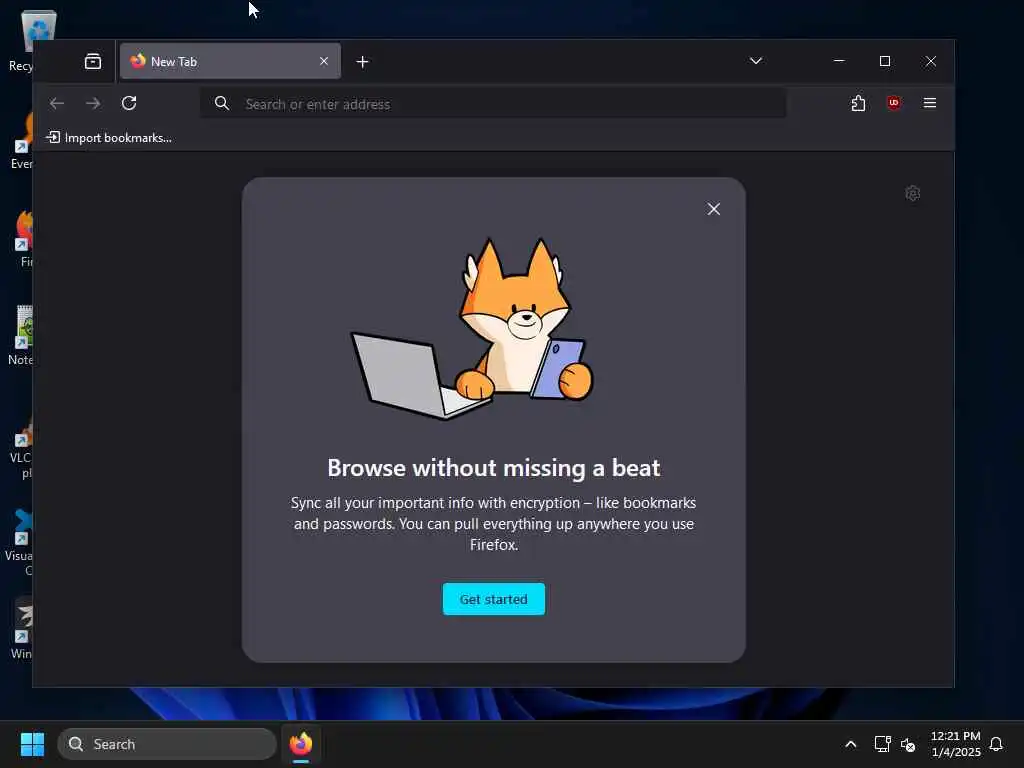
Task: Switch to the New Tab tab
Action: click(230, 61)
